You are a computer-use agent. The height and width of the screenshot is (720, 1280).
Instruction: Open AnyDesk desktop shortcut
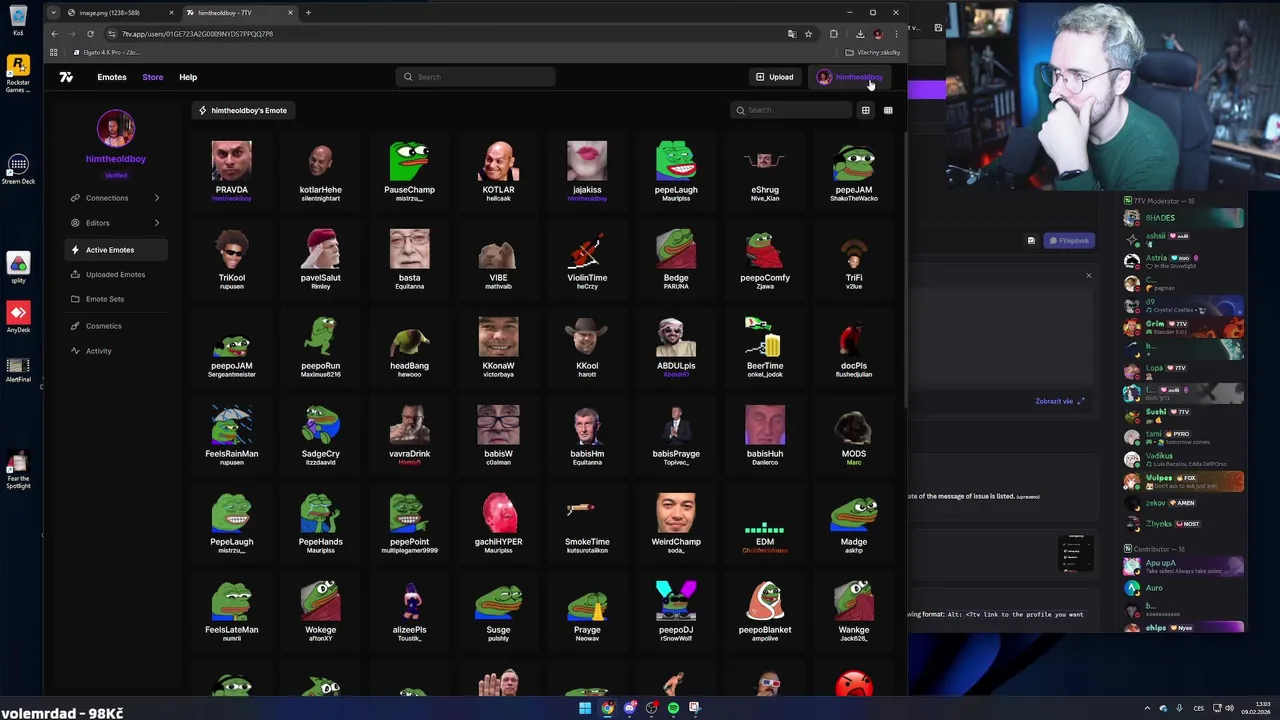tap(18, 317)
